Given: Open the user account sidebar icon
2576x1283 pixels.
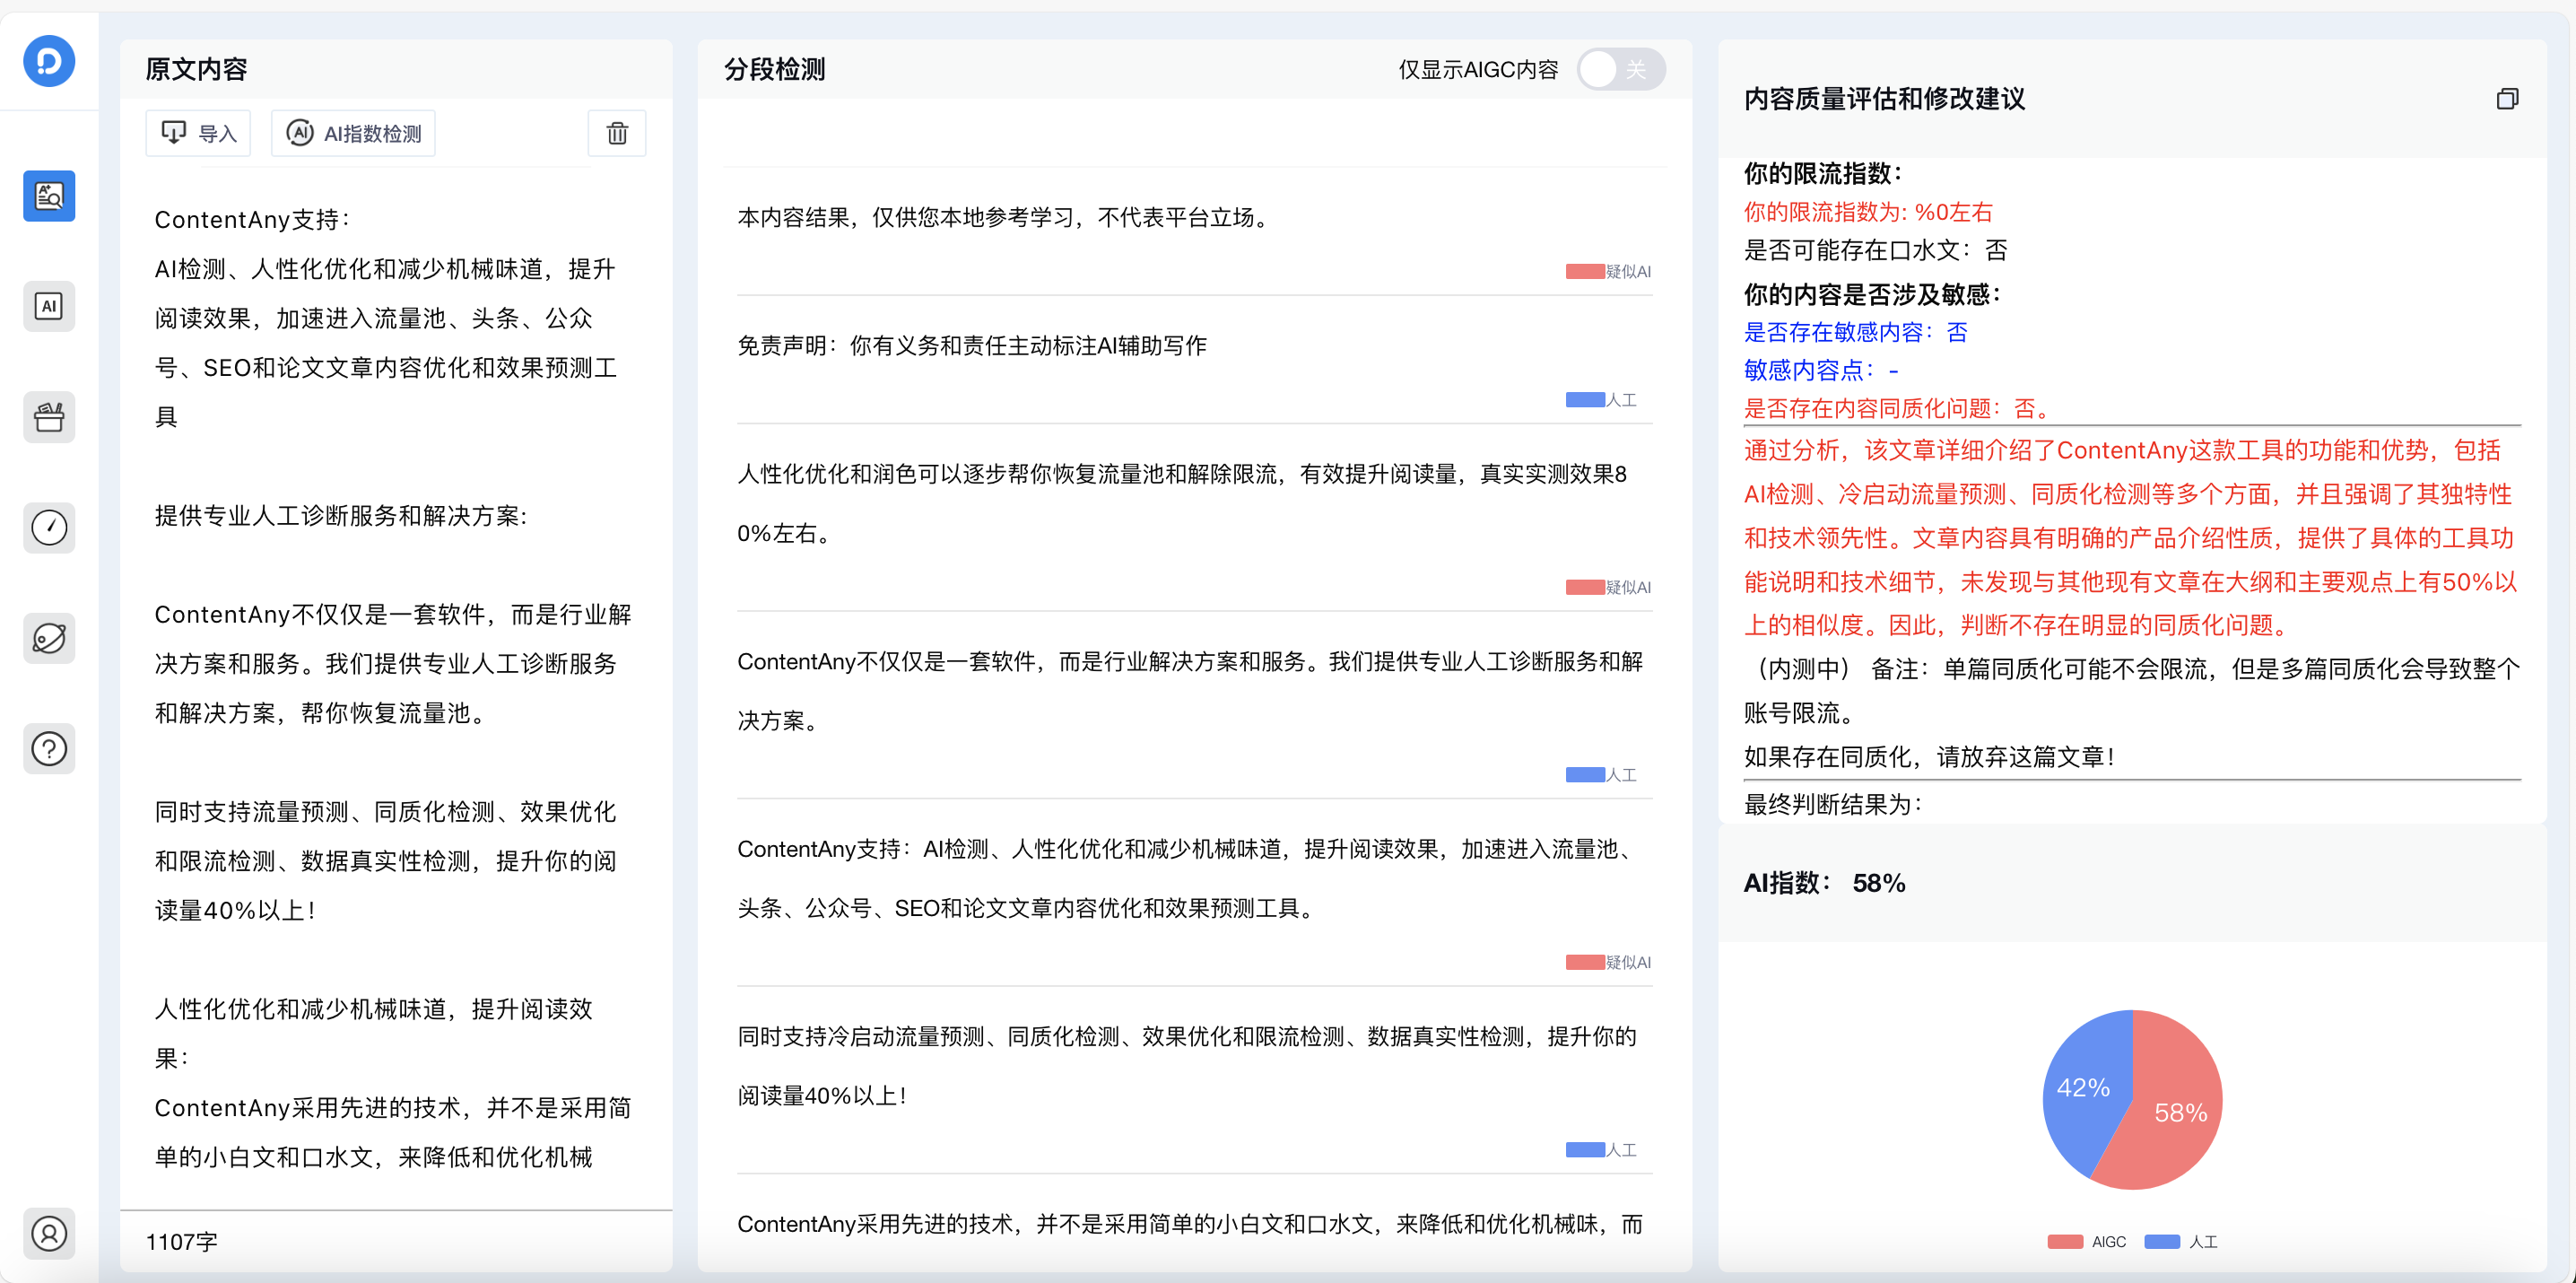Looking at the screenshot, I should point(49,1233).
